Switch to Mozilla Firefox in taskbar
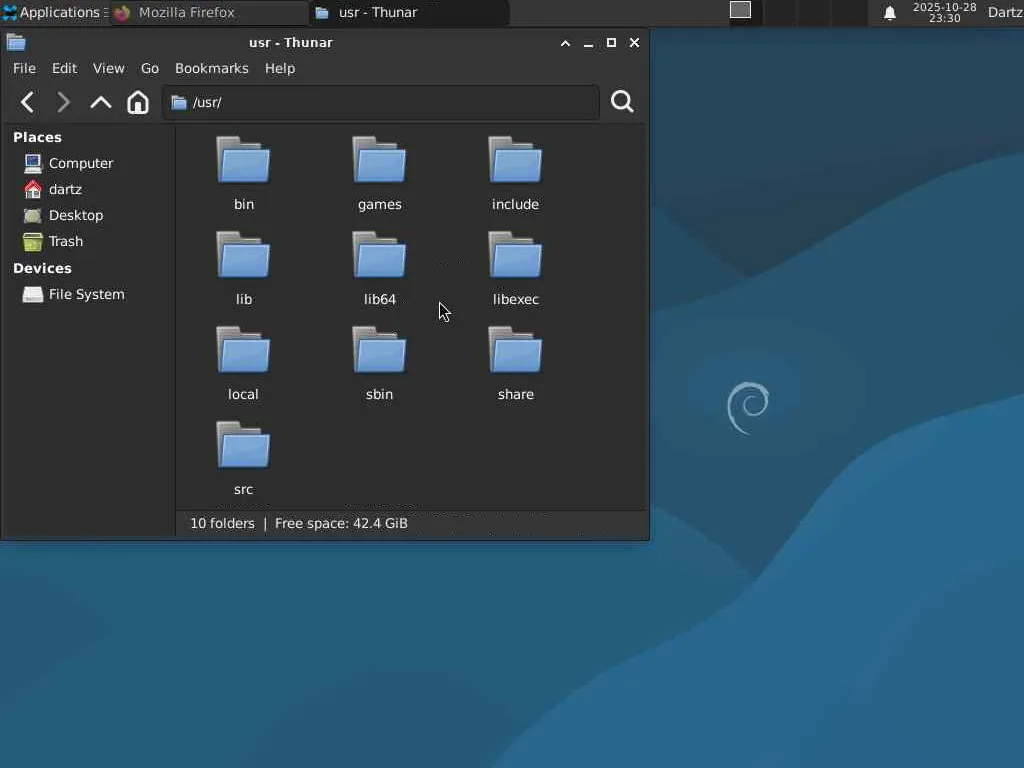This screenshot has height=768, width=1024. pyautogui.click(x=186, y=13)
